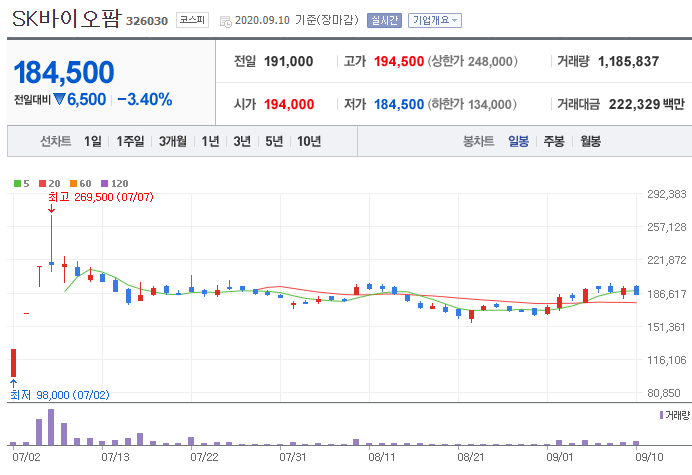Click the 고가 value 194,500
This screenshot has height=475, width=692.
[399, 61]
